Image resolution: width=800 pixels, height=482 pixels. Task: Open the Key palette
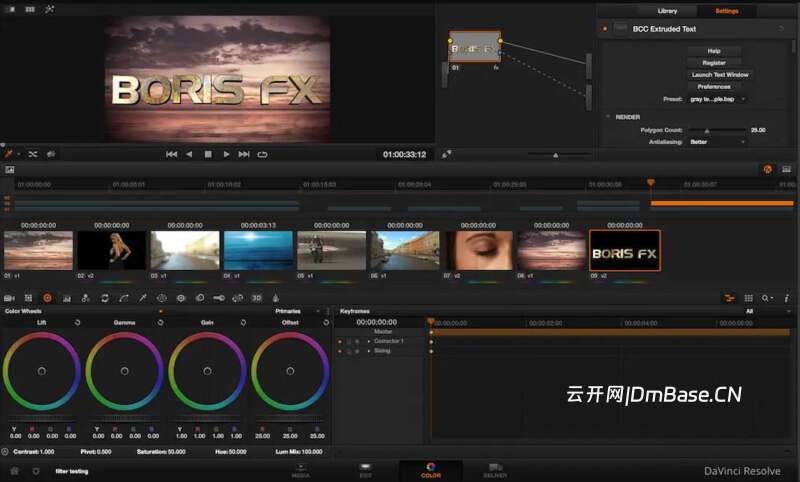[x=219, y=298]
